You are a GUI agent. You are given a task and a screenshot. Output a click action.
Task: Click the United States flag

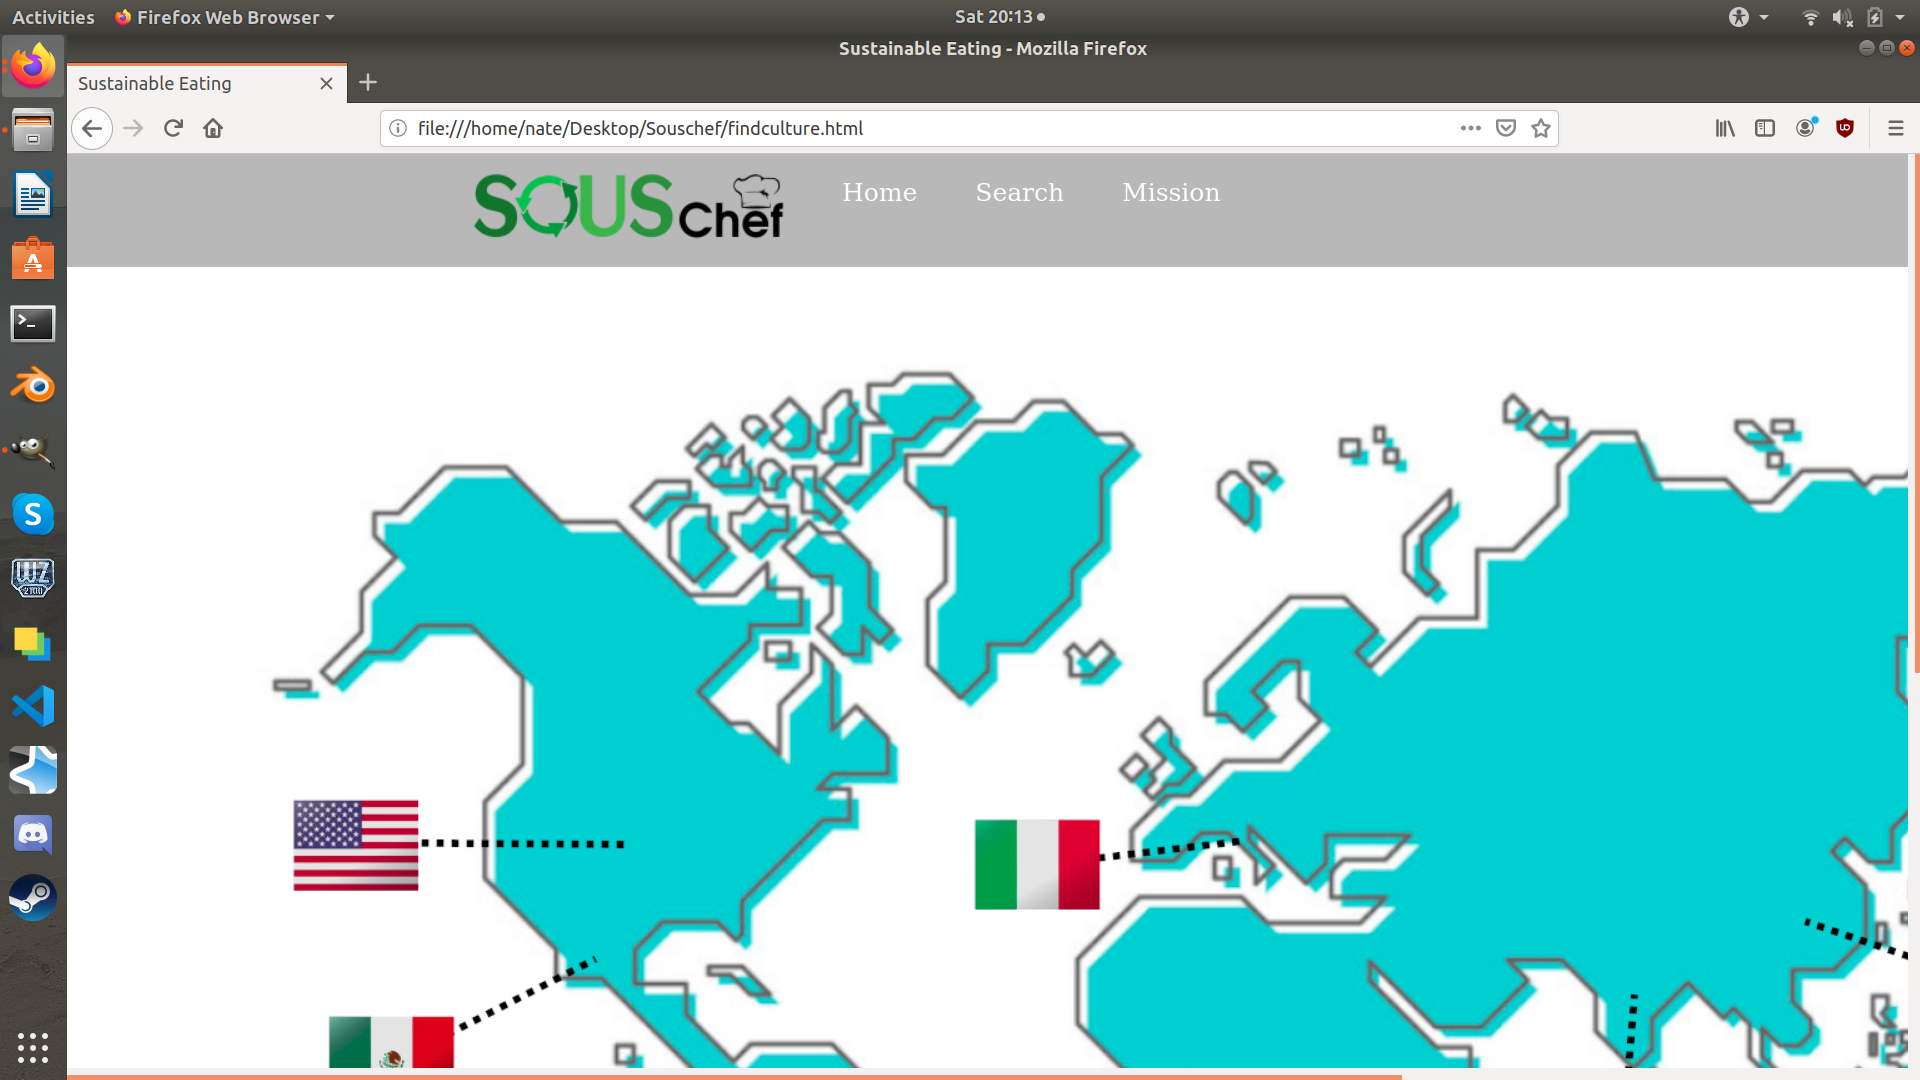(x=356, y=845)
